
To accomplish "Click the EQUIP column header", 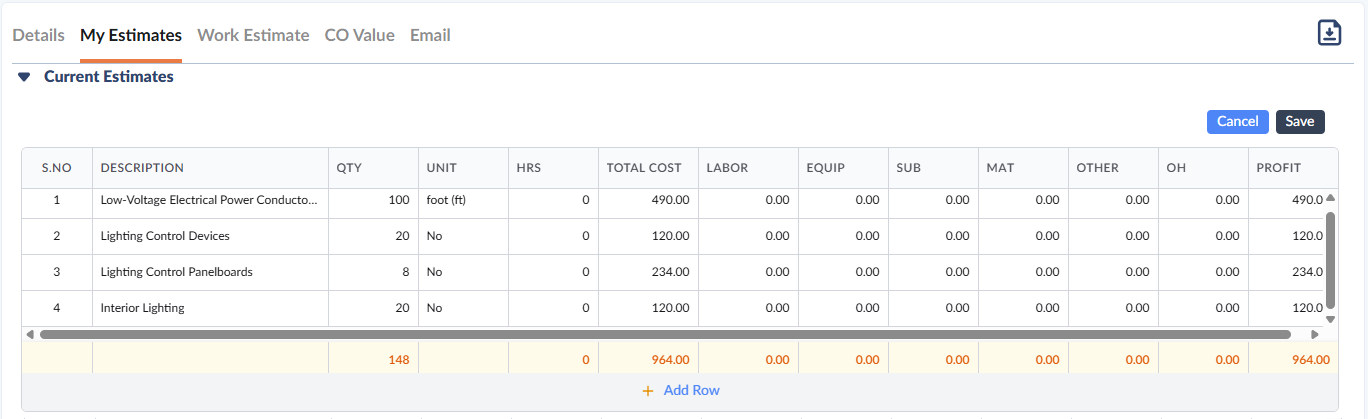I will tap(843, 168).
